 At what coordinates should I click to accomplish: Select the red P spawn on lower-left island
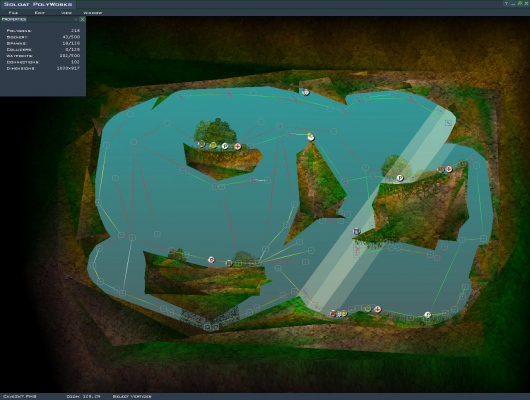(211, 260)
